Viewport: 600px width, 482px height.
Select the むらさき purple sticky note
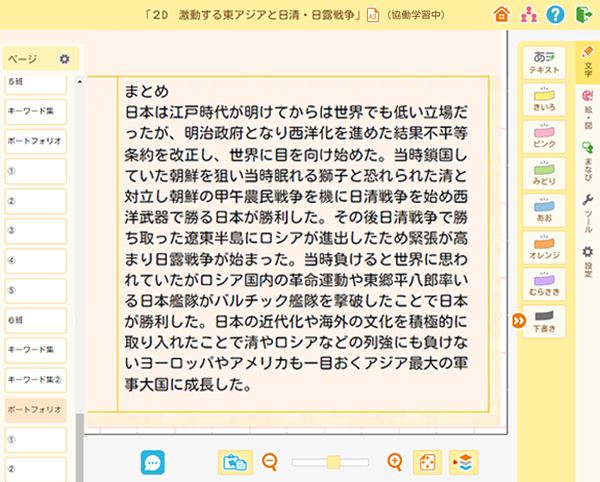point(544,284)
